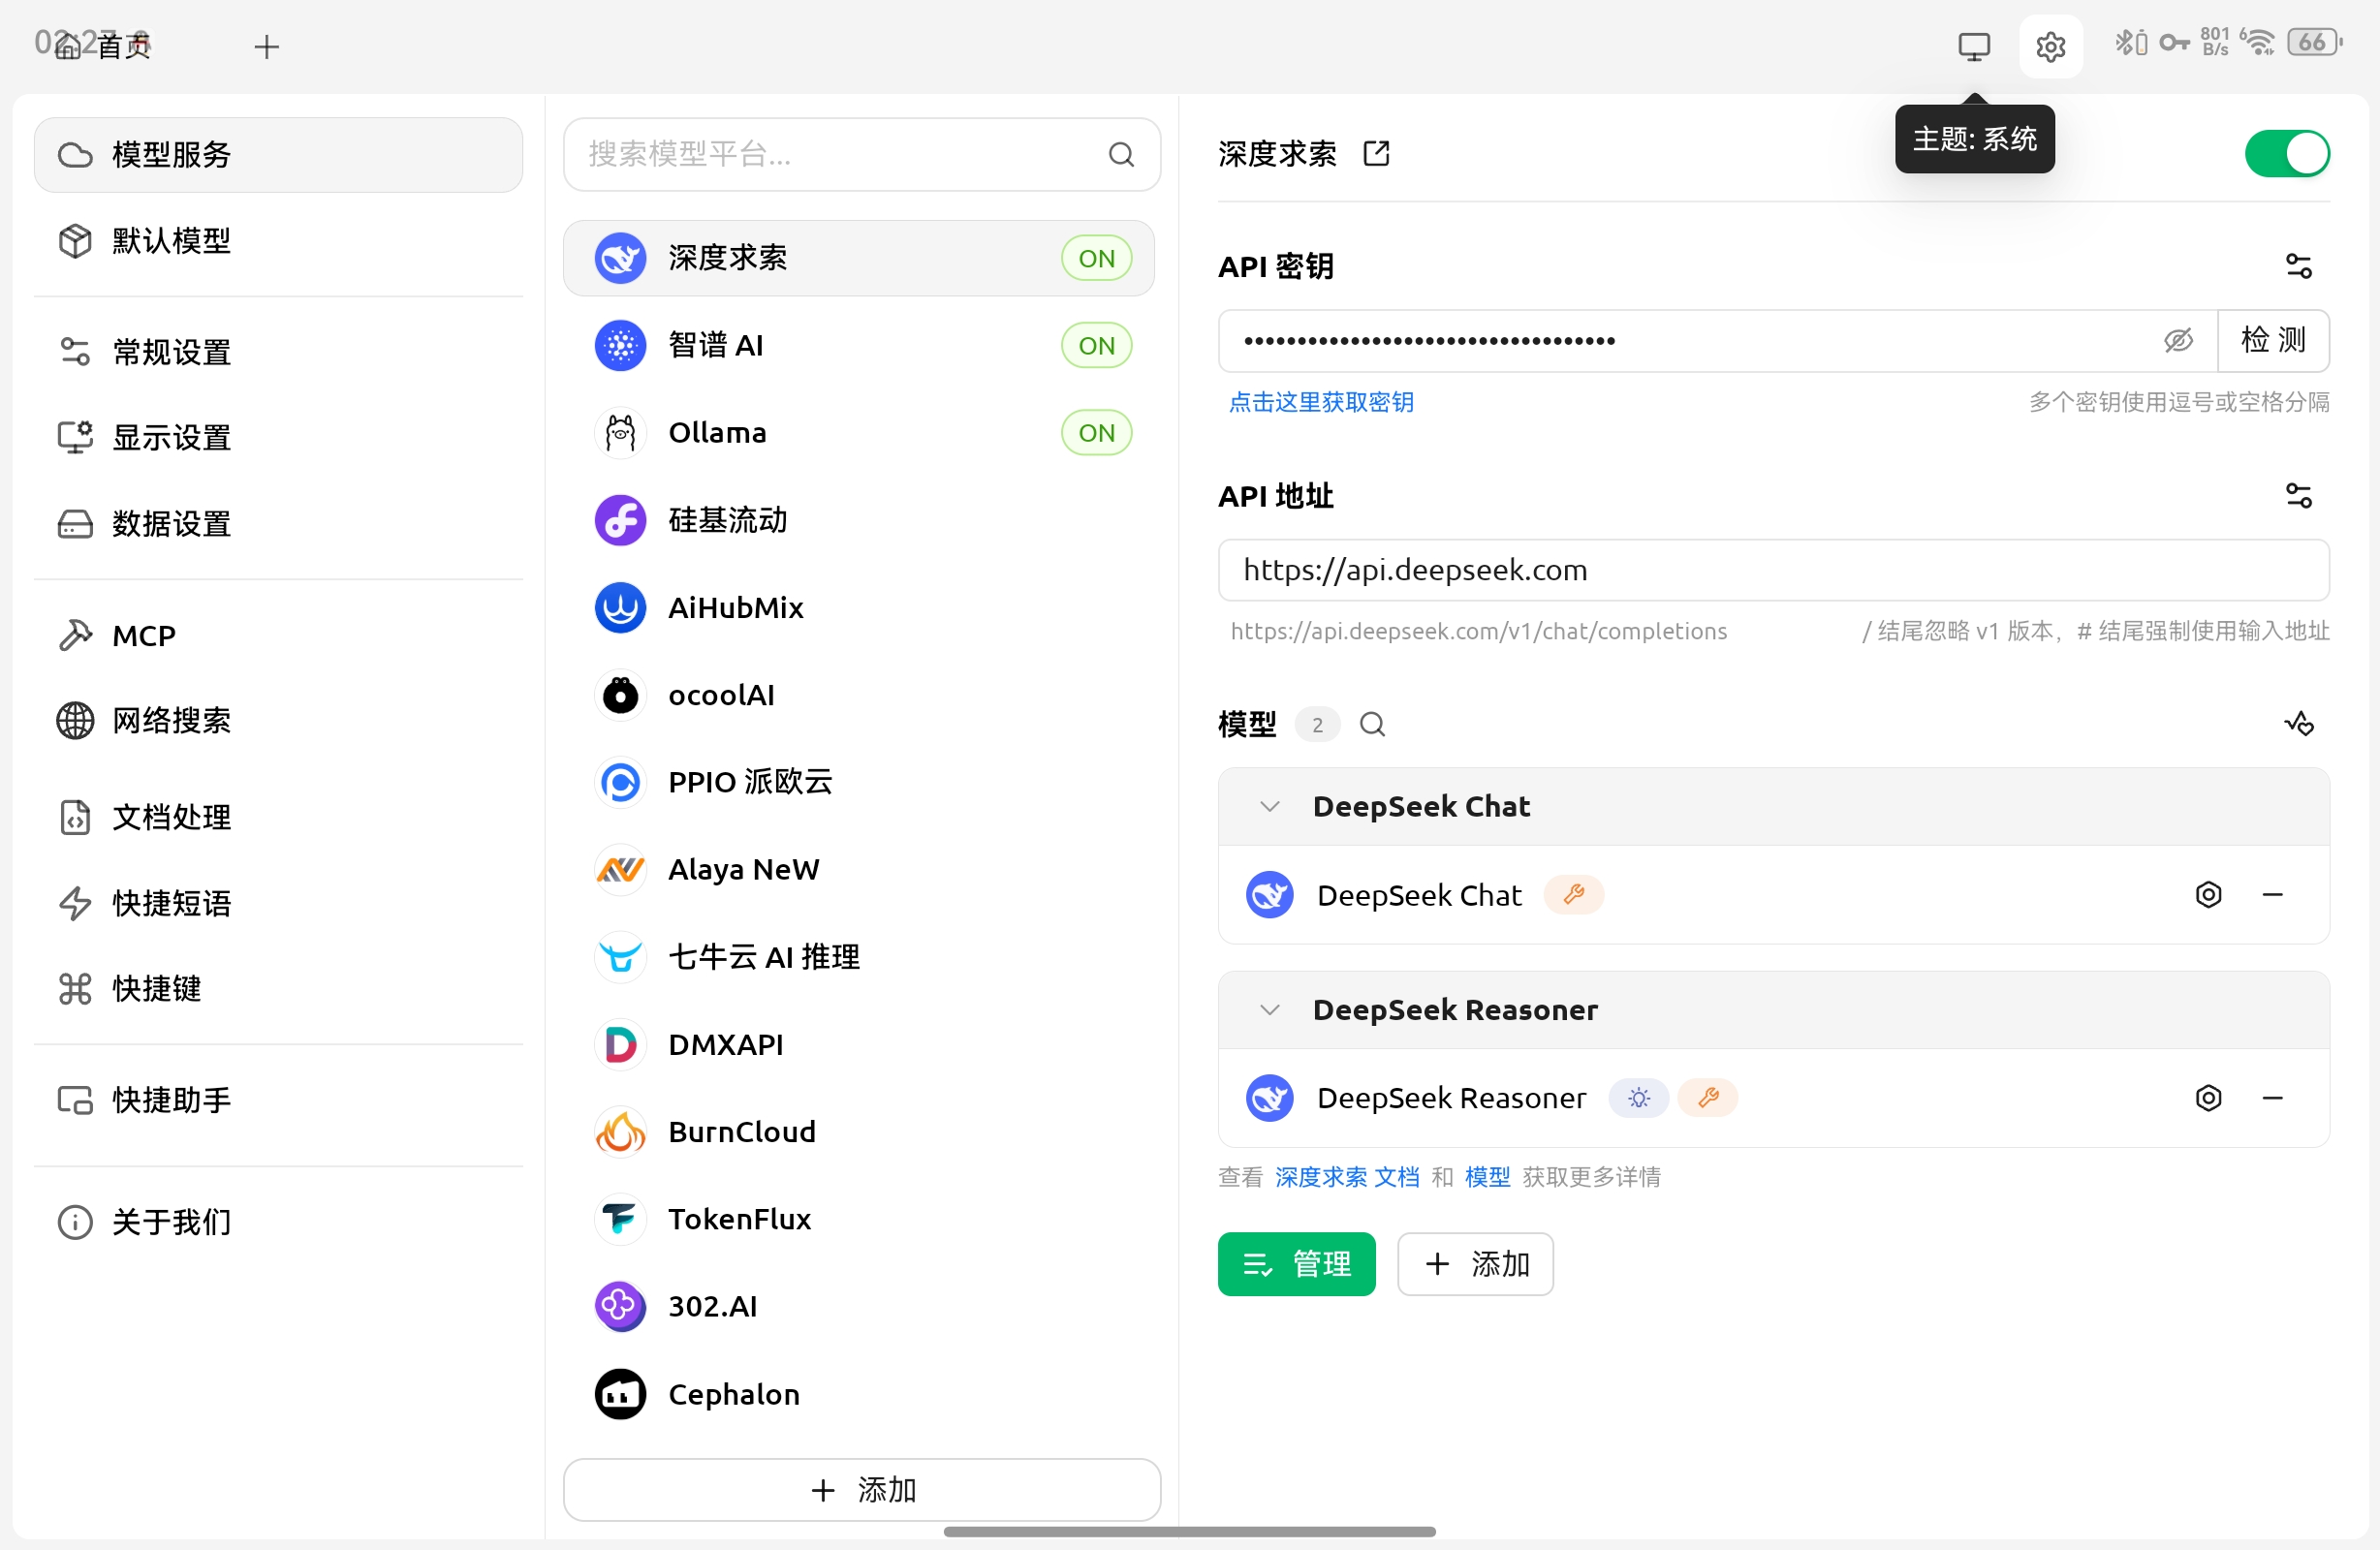Open 关于我们 page

click(278, 1222)
